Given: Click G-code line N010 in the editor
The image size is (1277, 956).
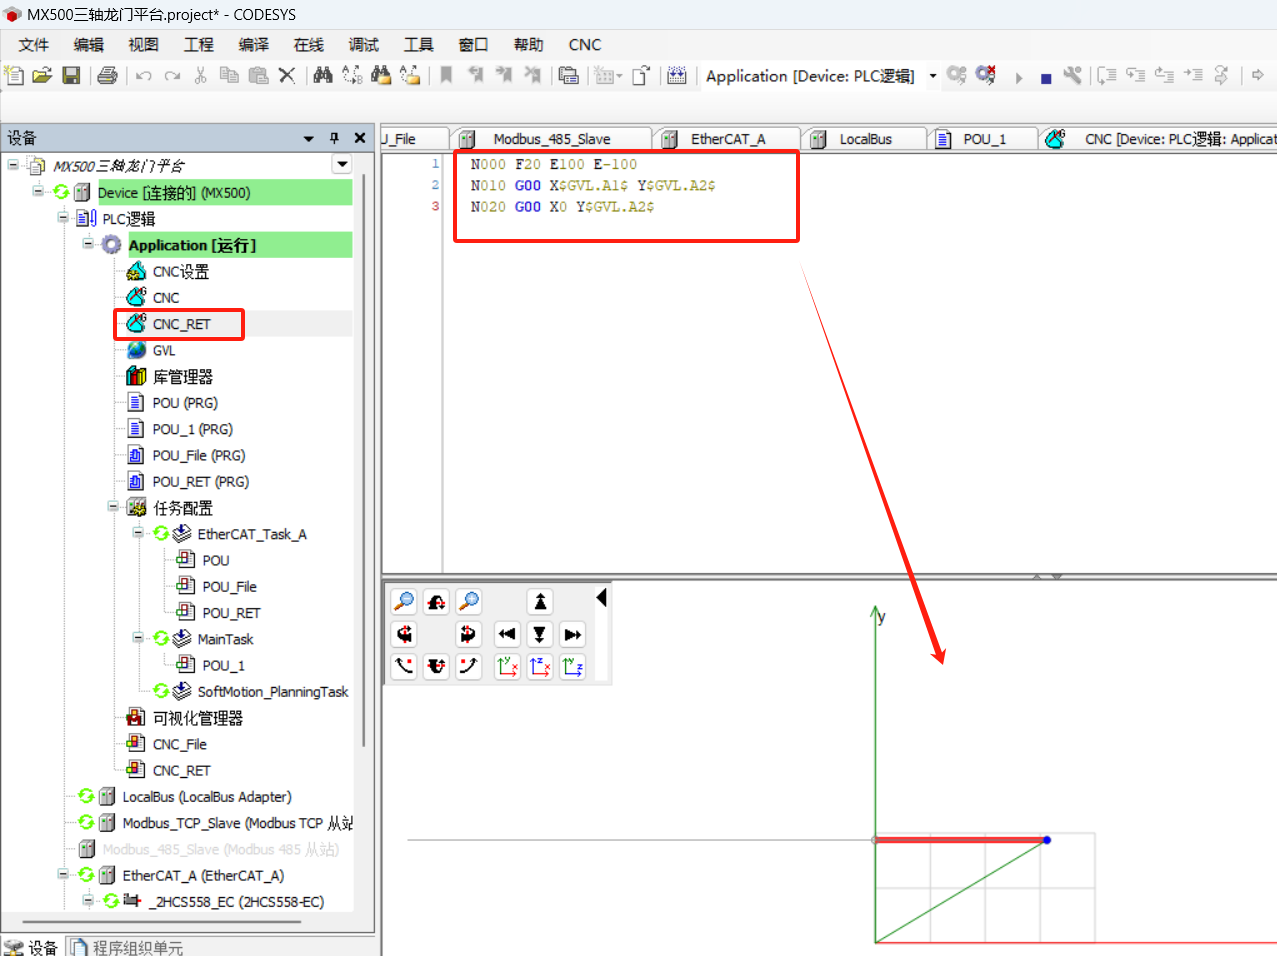Looking at the screenshot, I should point(592,186).
